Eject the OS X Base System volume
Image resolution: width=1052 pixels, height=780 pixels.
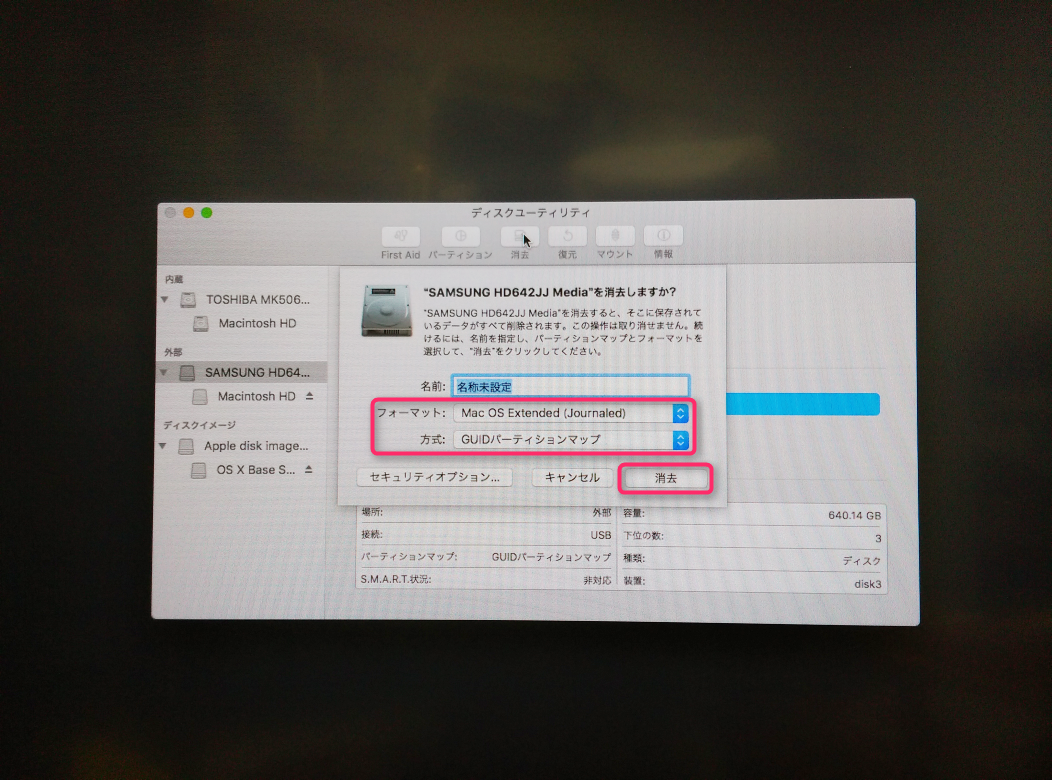[x=309, y=469]
